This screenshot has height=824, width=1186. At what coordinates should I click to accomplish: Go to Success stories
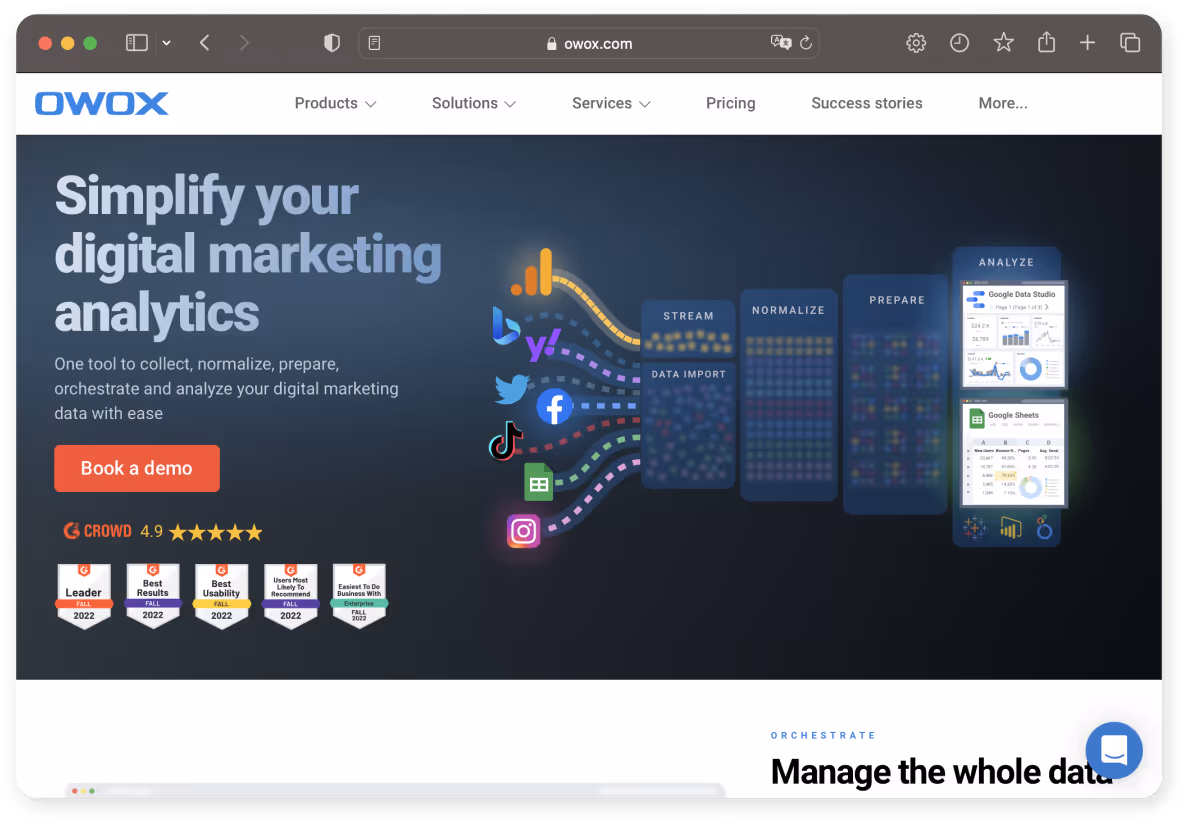click(x=866, y=103)
